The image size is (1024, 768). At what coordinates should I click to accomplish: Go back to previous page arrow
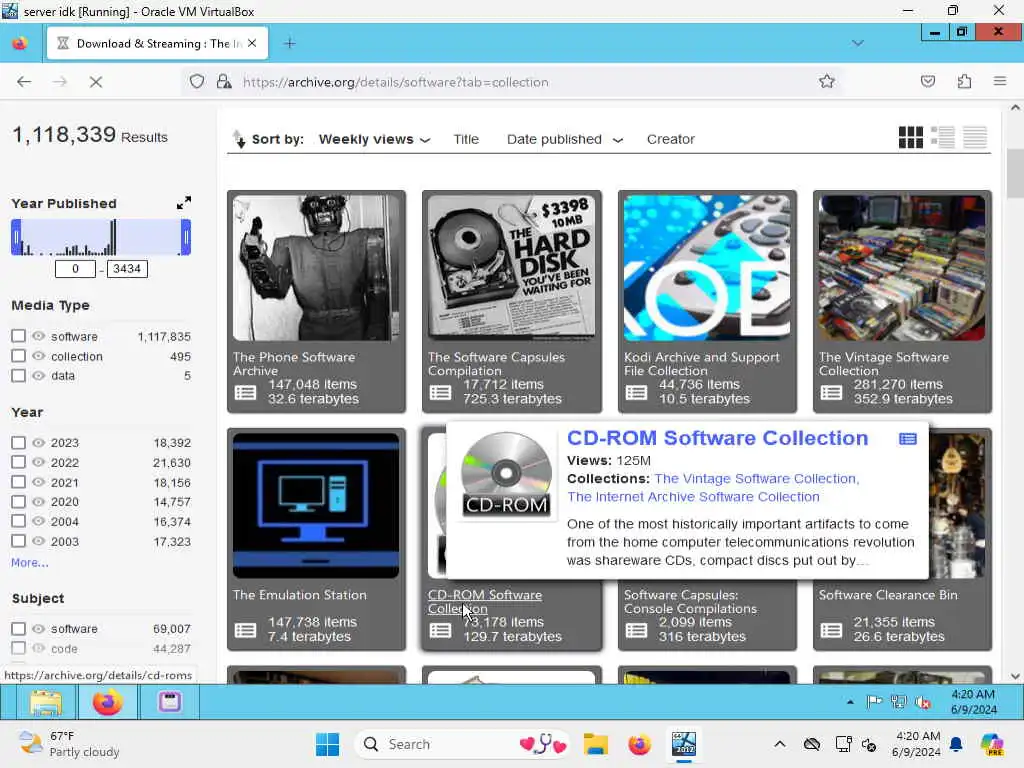tap(24, 82)
